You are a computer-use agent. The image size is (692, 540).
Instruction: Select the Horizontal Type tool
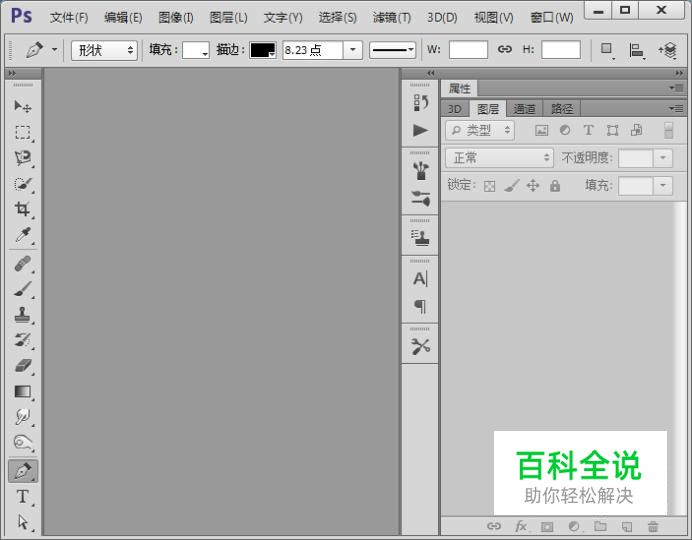[x=23, y=497]
